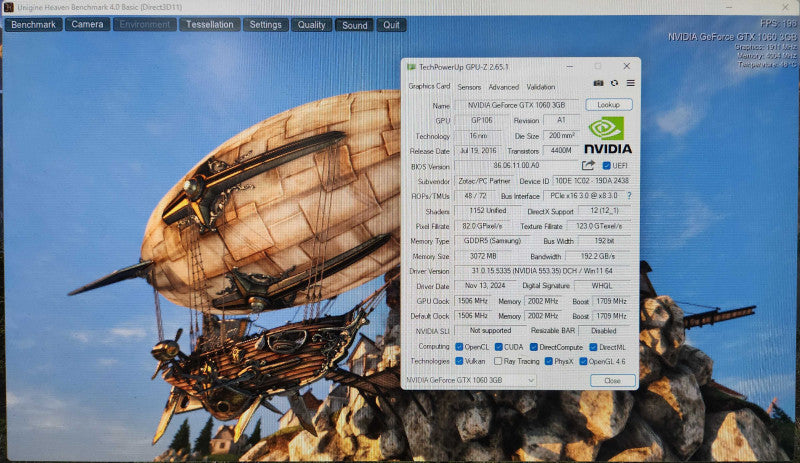Viewport: 800px width, 463px height.
Task: Click the Driver Date Nov 13, 2024 value
Action: point(485,286)
